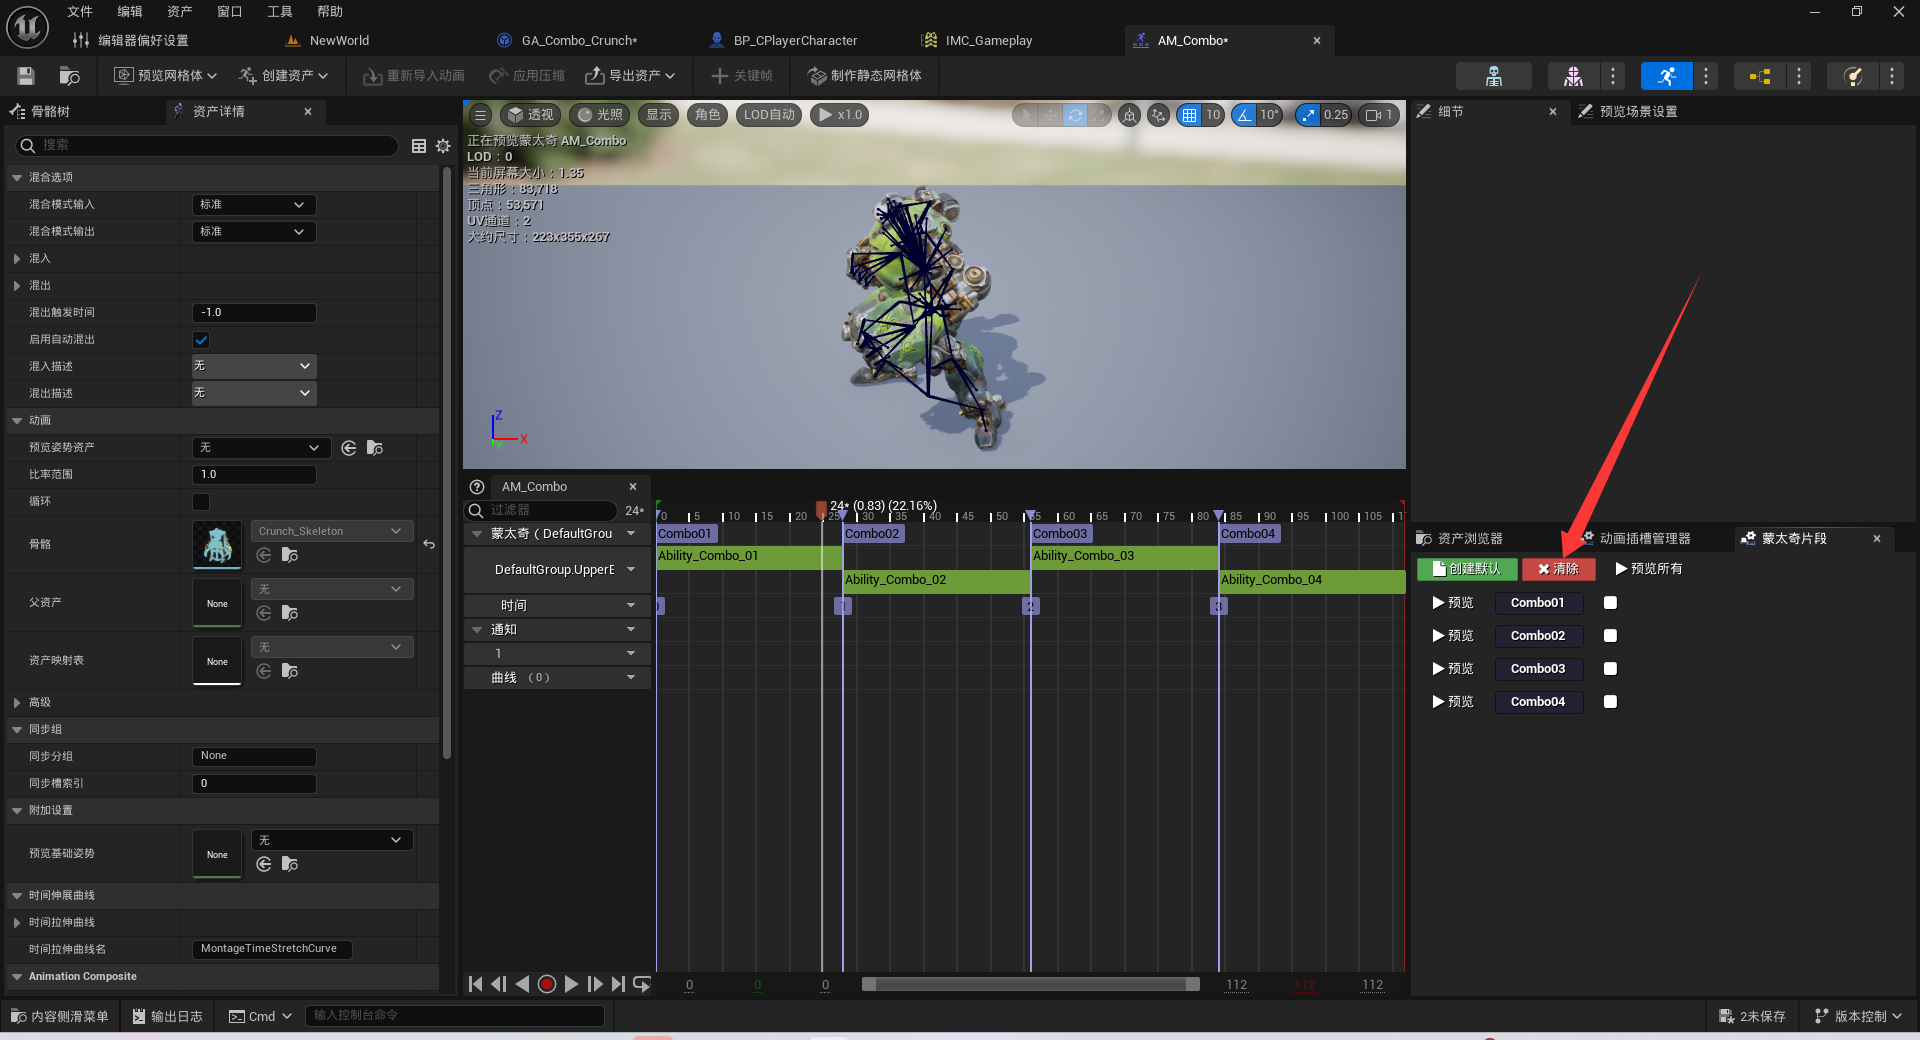Click the 创建默认 button
This screenshot has height=1040, width=1920.
[x=1466, y=569]
